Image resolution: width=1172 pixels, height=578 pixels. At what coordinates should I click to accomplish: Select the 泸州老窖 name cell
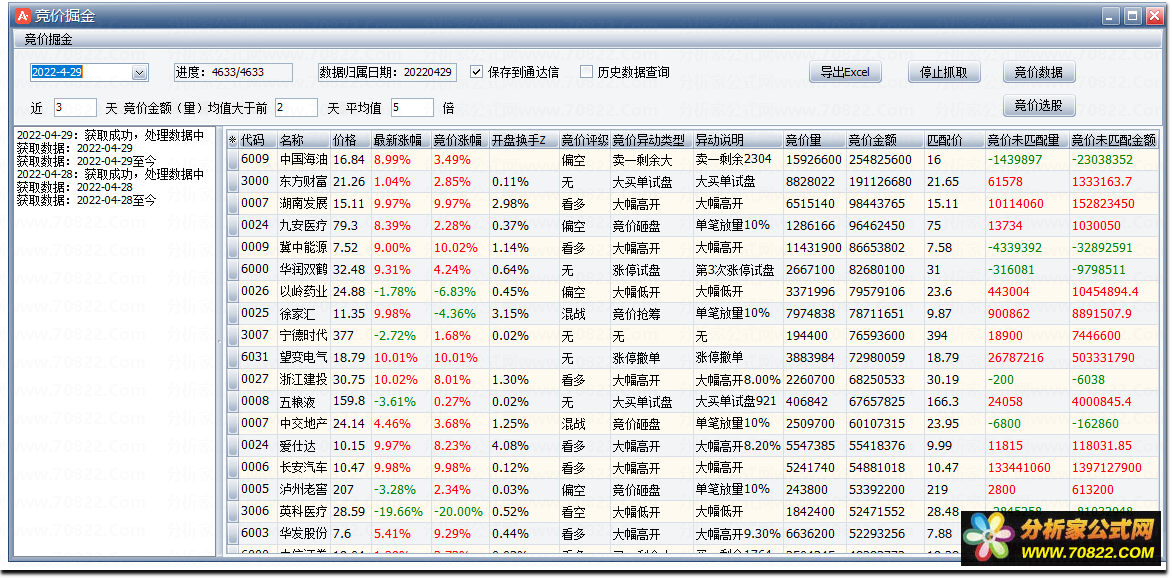point(303,490)
